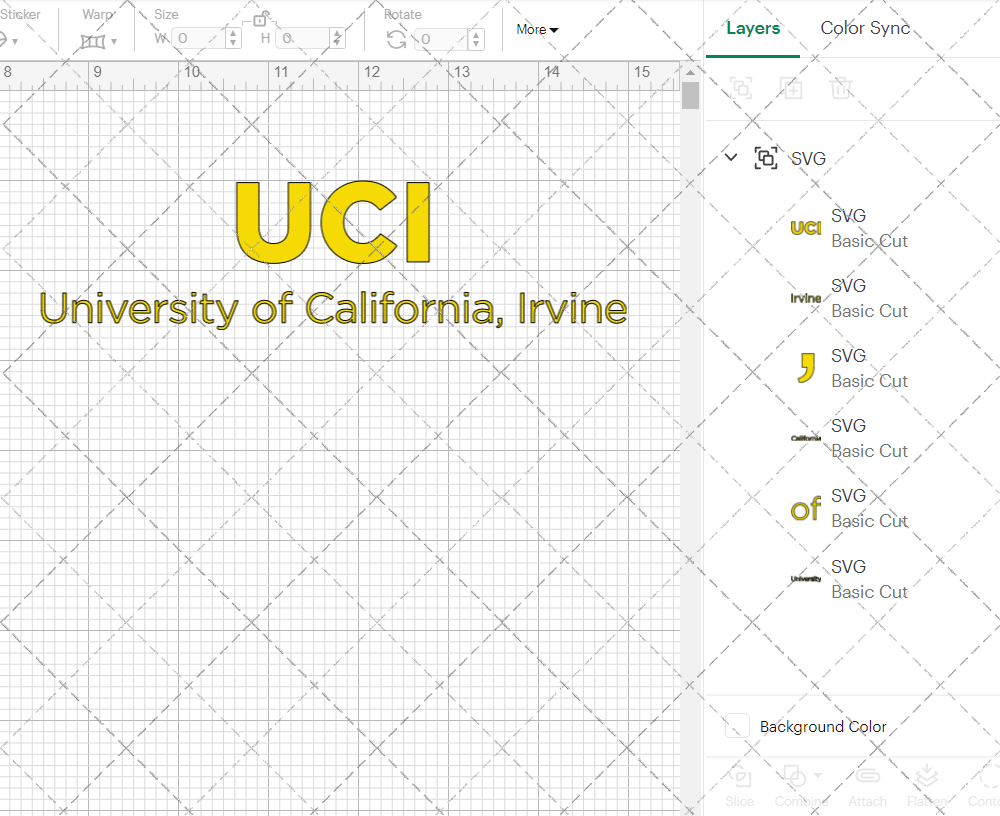Click the group layers icon
The width and height of the screenshot is (1000, 816).
pyautogui.click(x=740, y=88)
